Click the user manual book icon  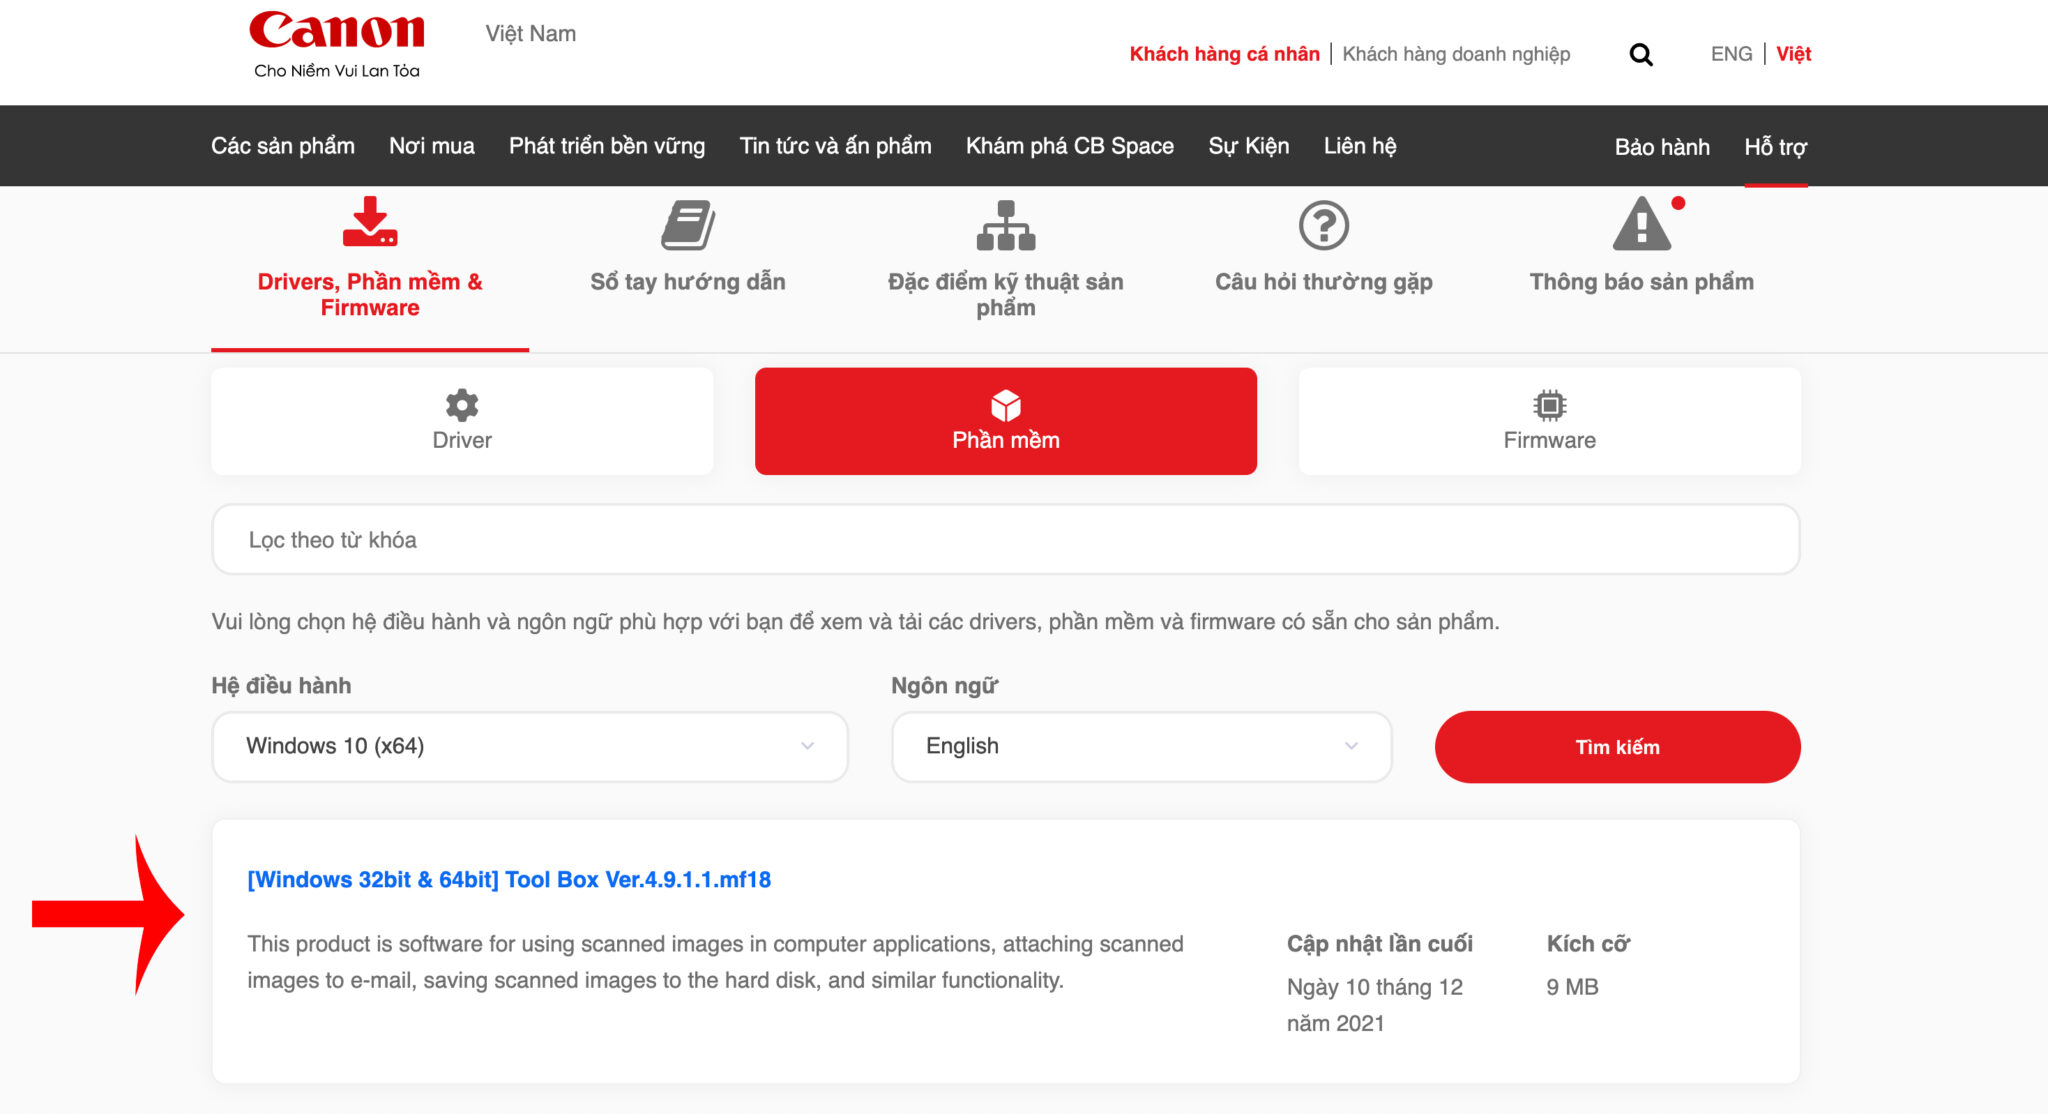pos(688,225)
